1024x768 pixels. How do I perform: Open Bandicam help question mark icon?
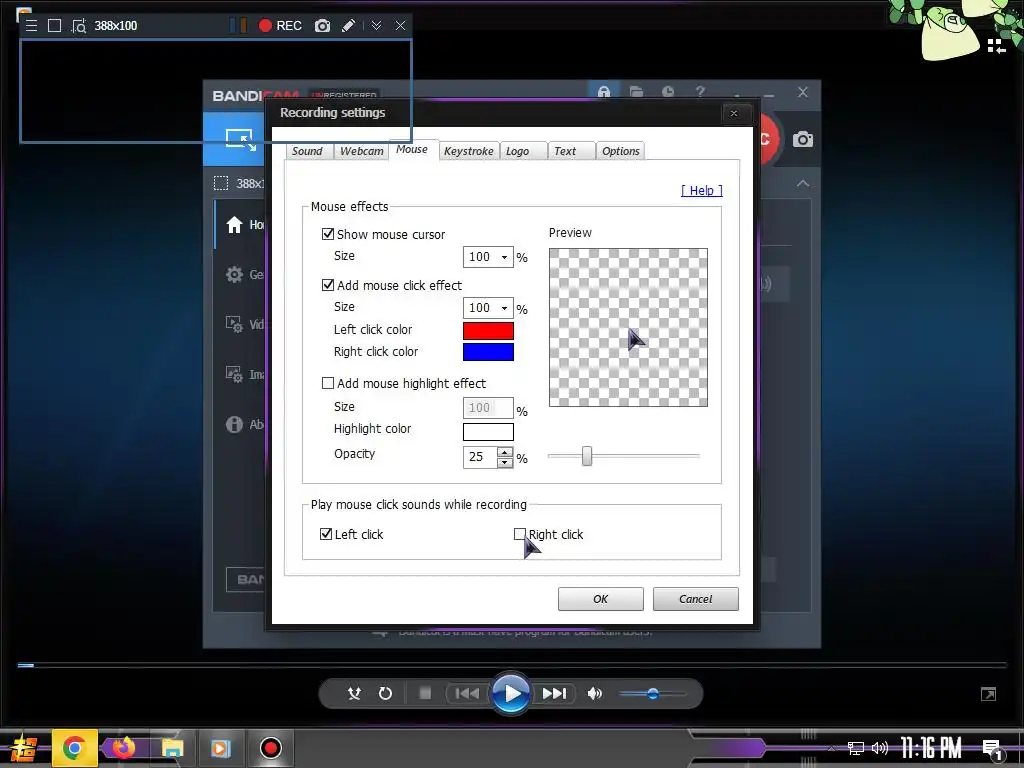tap(700, 91)
